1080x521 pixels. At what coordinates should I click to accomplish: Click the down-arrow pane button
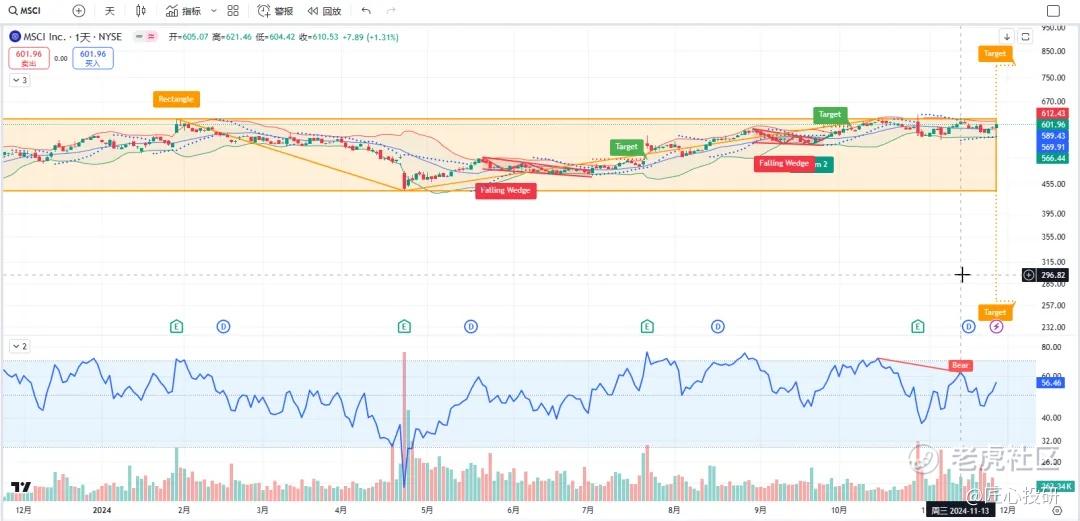[1007, 37]
